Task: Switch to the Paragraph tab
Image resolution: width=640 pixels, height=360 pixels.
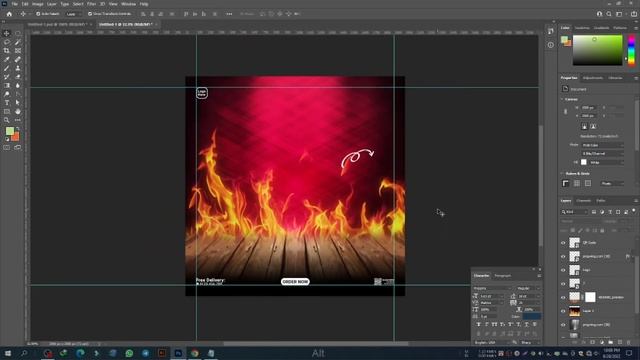Action: [502, 276]
